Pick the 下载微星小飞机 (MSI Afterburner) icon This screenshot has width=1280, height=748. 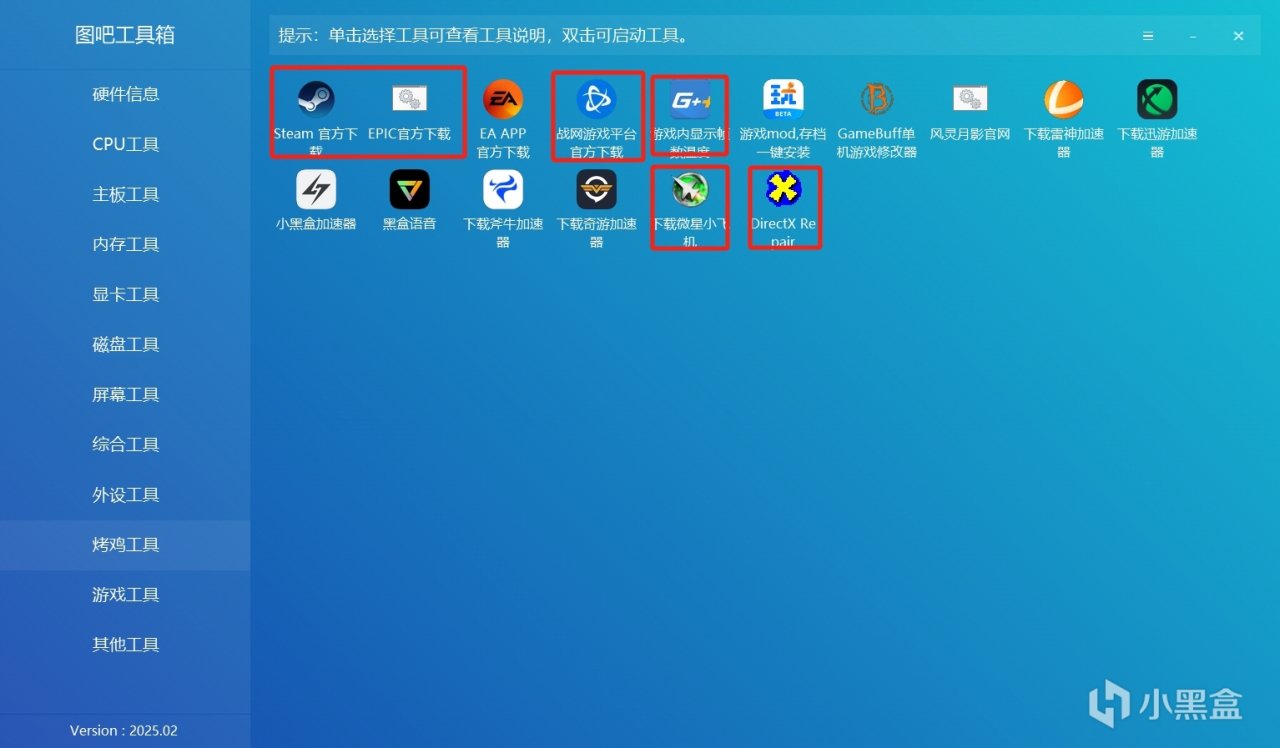pyautogui.click(x=690, y=189)
